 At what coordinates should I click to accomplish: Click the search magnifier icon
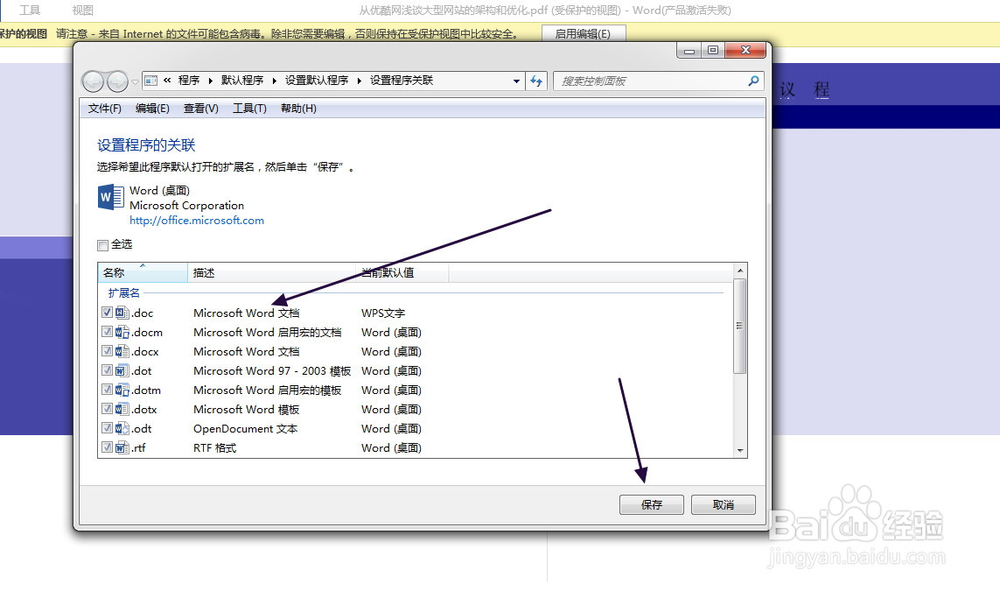pyautogui.click(x=753, y=81)
